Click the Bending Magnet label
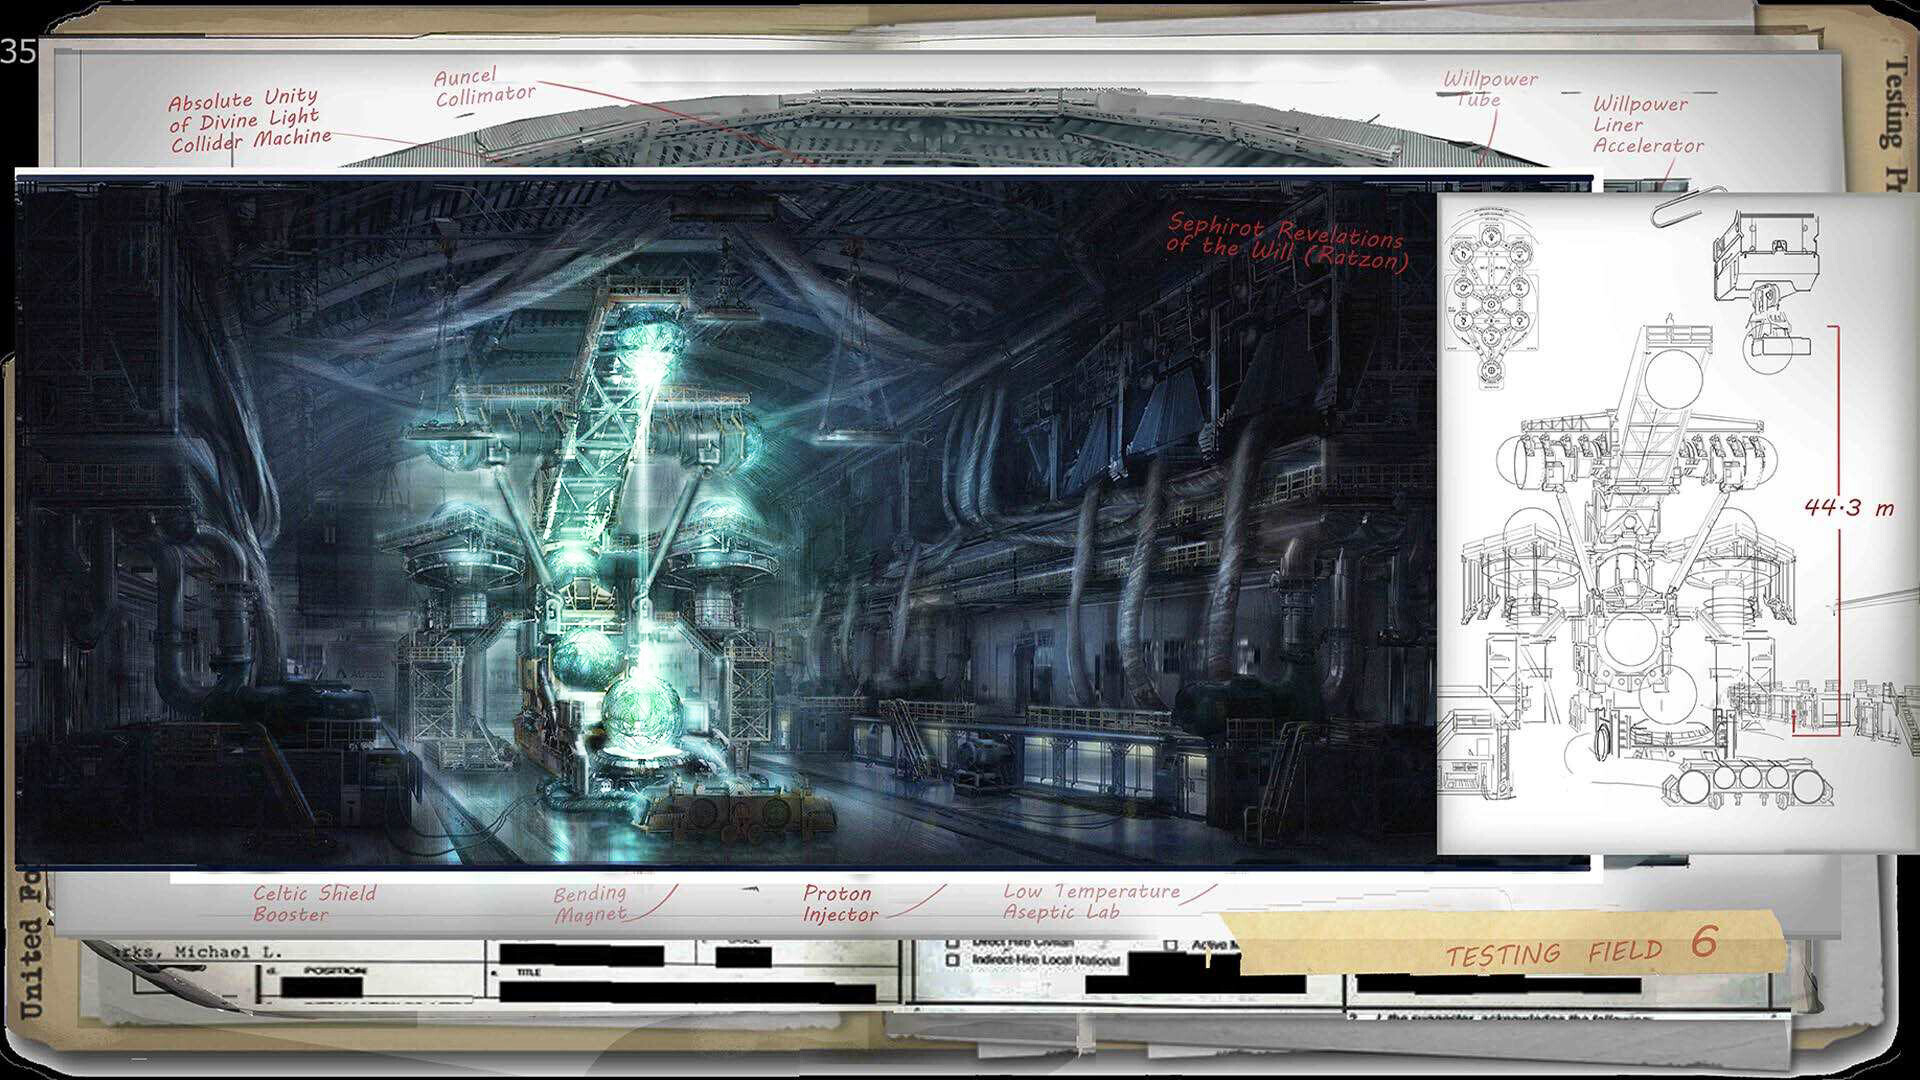Image resolution: width=1920 pixels, height=1080 pixels. (x=590, y=903)
